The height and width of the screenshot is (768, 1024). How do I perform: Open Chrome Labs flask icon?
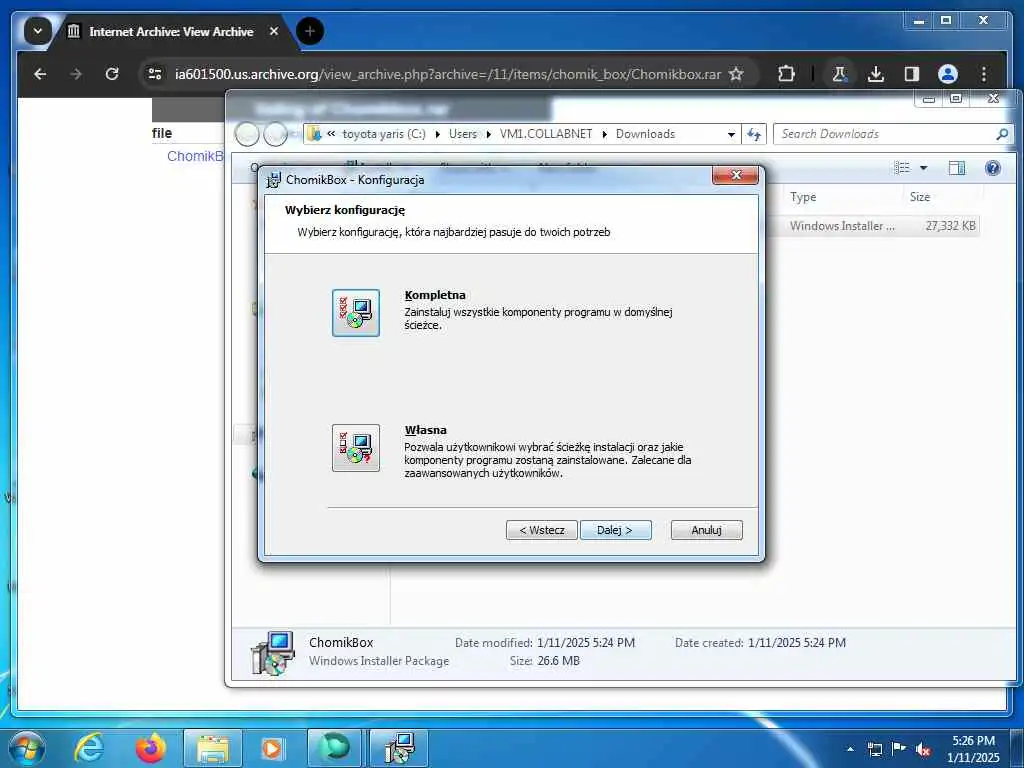point(840,74)
